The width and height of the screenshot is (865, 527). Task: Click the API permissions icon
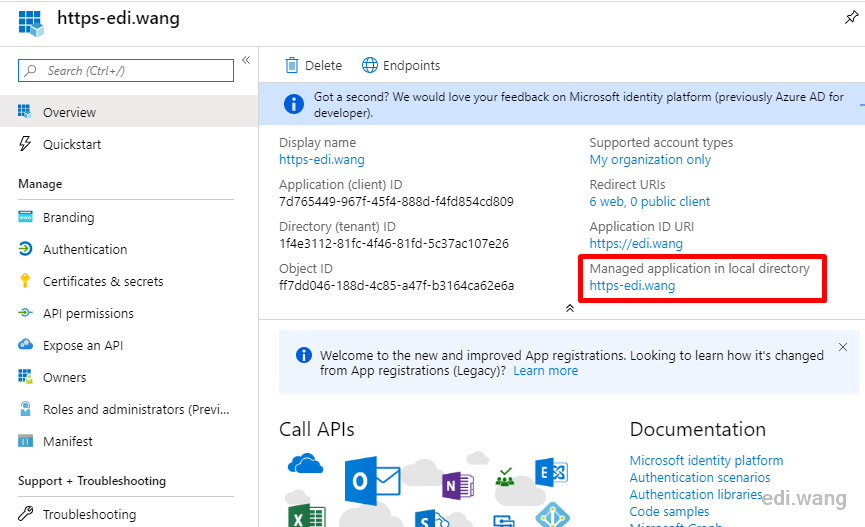click(x=25, y=312)
